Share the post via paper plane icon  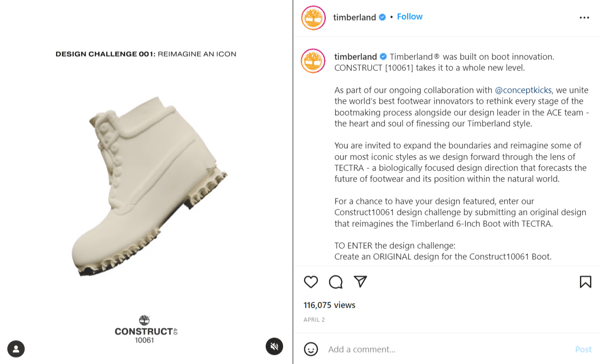360,281
